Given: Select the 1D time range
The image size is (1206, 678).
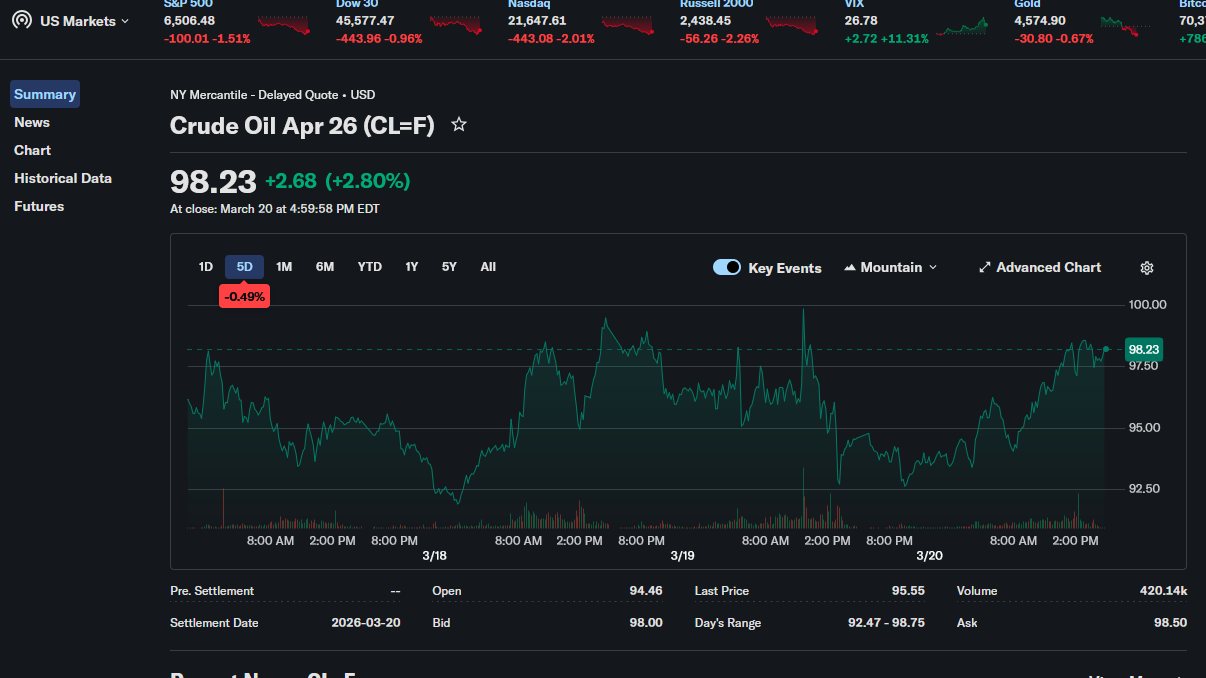Looking at the screenshot, I should [206, 267].
